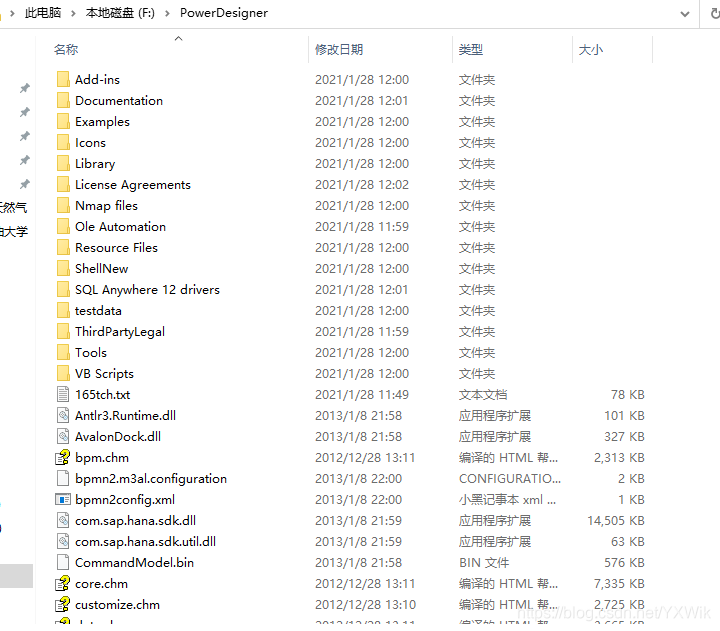This screenshot has width=720, height=631.
Task: Click 文本文档 type of 165tch.txt
Action: pos(483,395)
